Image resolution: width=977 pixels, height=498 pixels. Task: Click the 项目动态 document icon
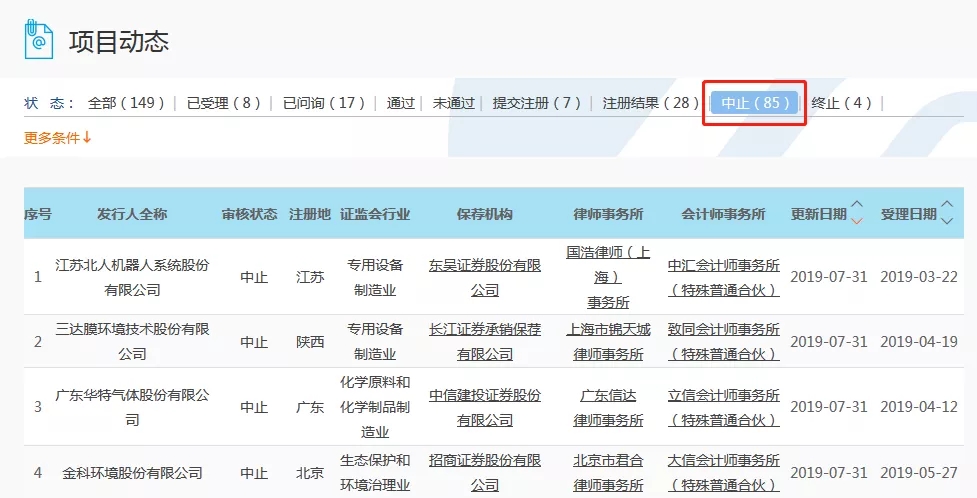pyautogui.click(x=39, y=39)
